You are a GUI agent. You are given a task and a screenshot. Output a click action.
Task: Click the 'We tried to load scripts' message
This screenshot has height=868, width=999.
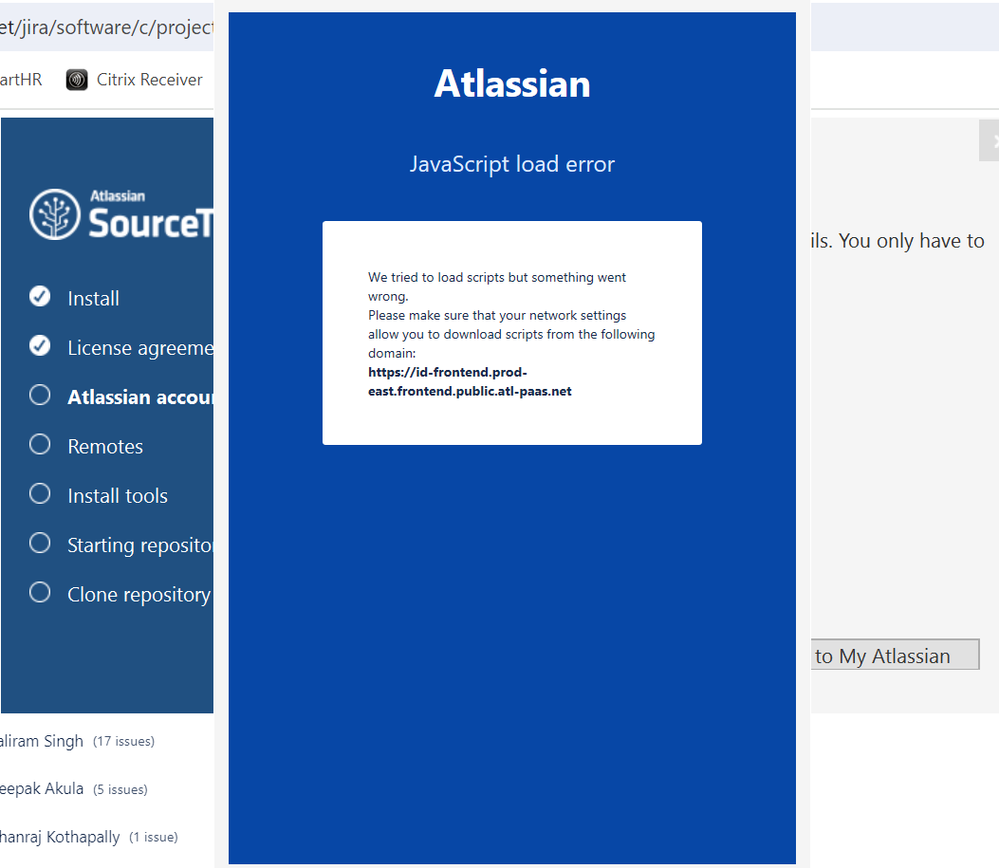click(x=497, y=287)
